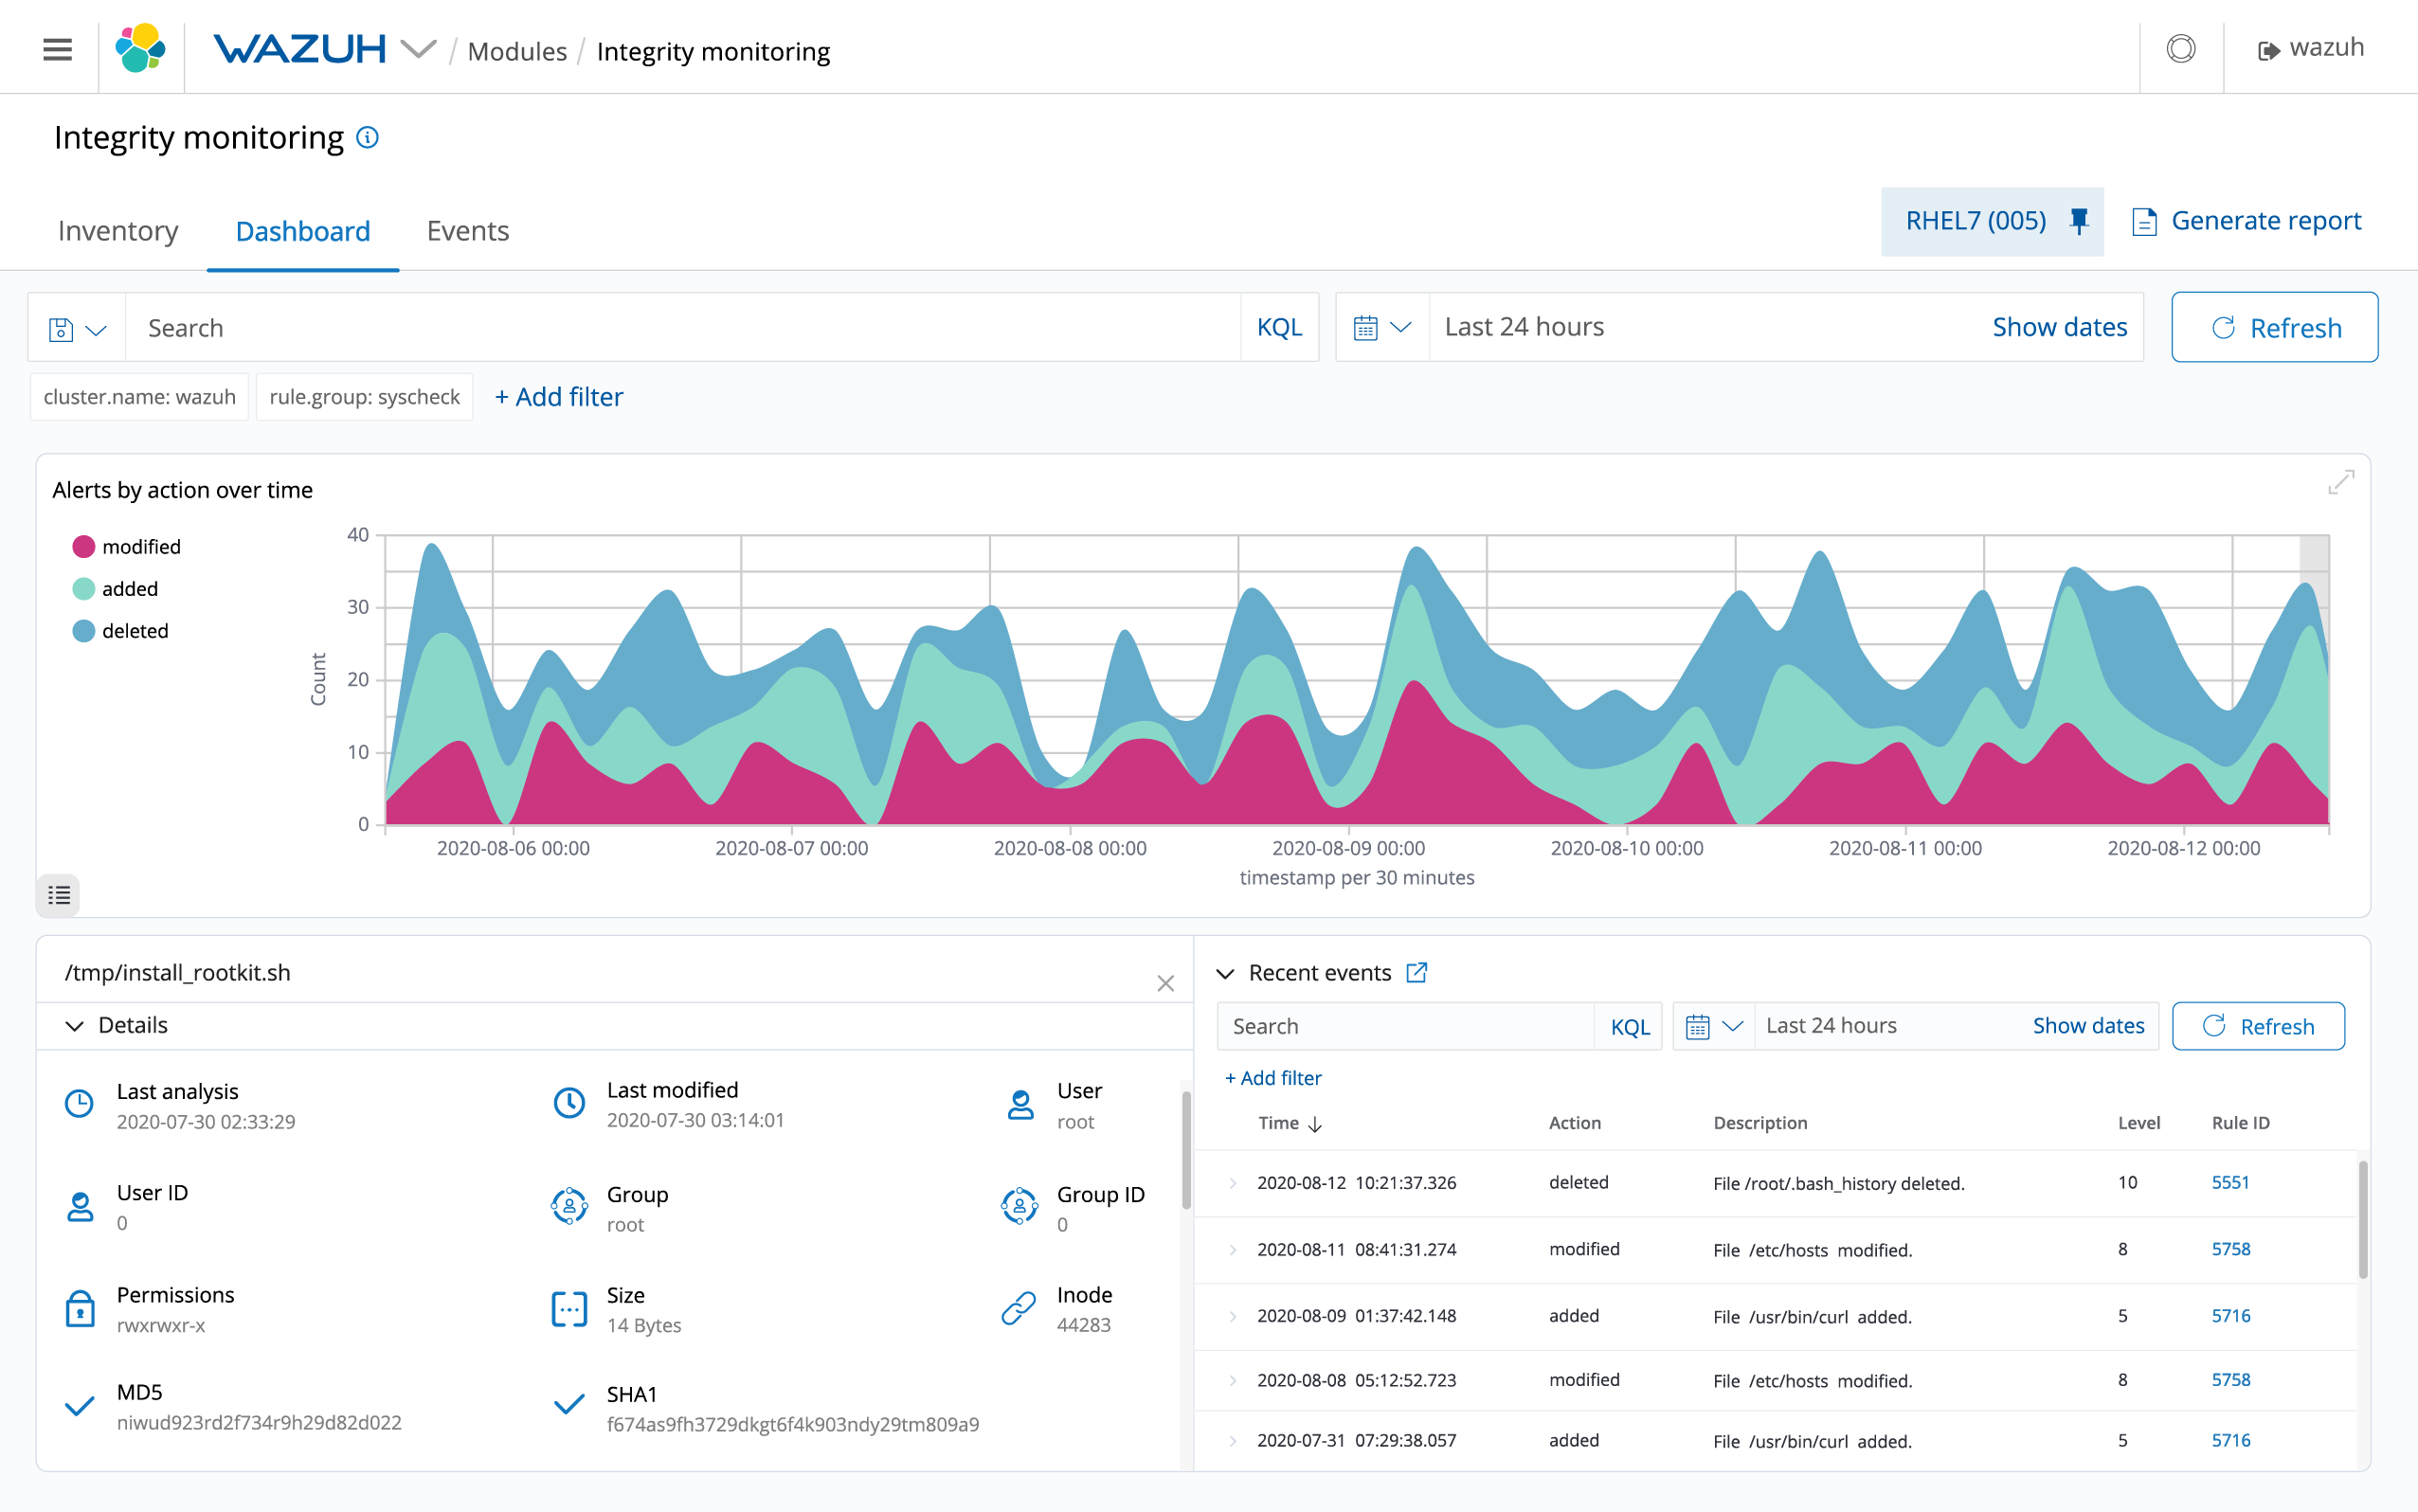Image resolution: width=2418 pixels, height=1512 pixels.
Task: Toggle the added series in the chart legend
Action: coord(130,588)
